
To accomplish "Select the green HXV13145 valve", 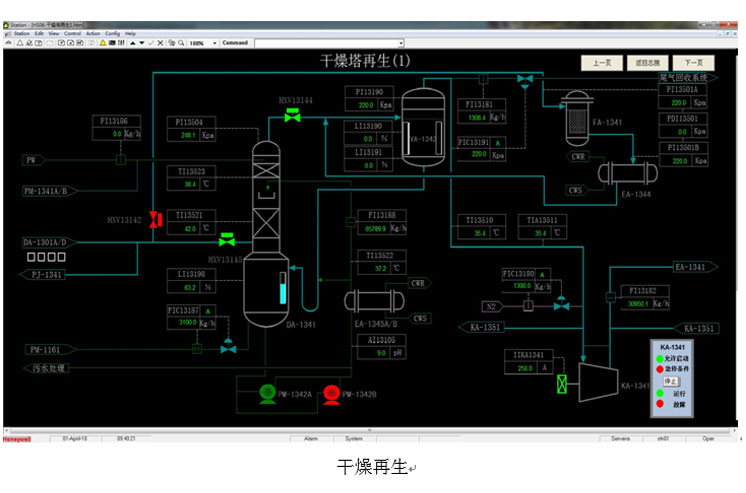I will point(227,239).
